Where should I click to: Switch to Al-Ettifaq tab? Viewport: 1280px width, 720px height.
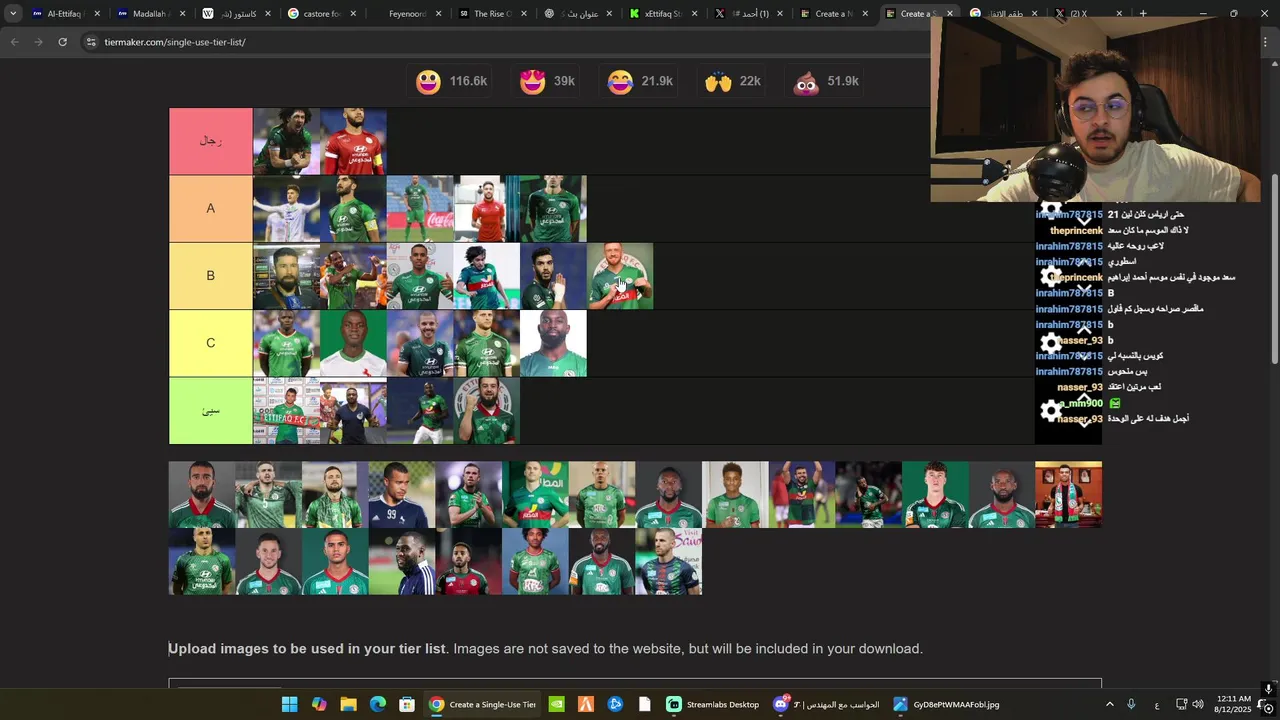65,14
